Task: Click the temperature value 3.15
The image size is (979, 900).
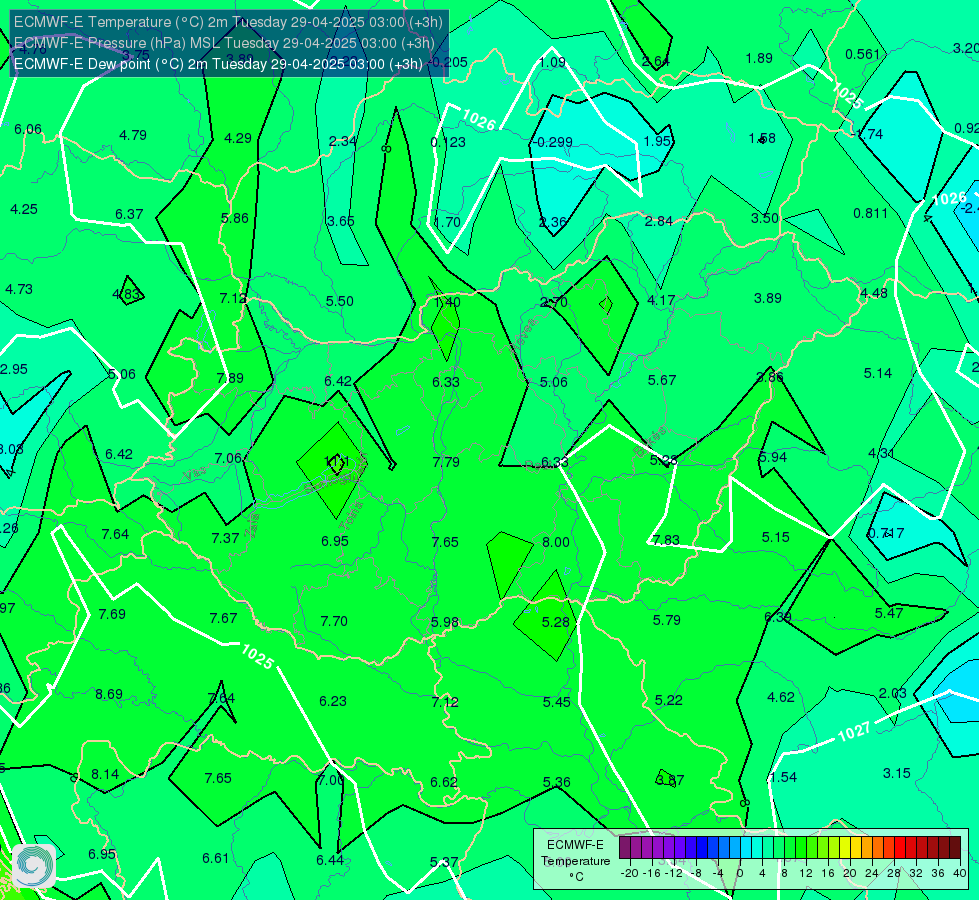Action: [897, 773]
